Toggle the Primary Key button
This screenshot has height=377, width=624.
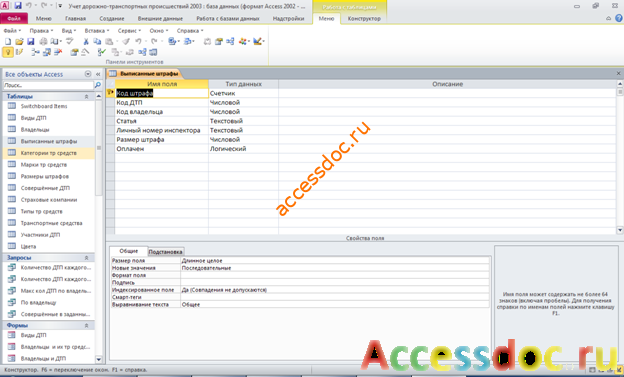(x=8, y=52)
